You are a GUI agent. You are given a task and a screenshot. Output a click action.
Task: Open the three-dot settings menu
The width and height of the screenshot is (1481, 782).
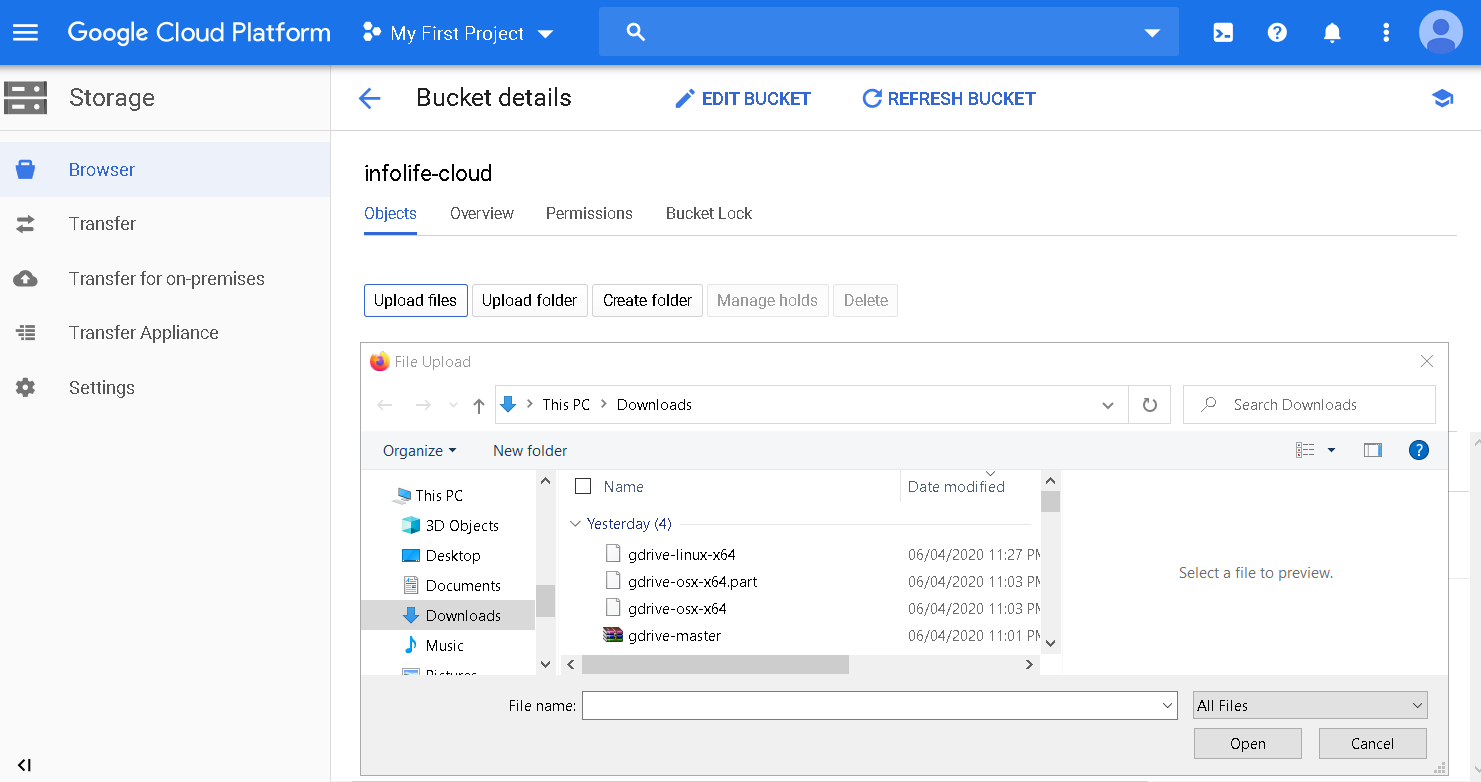(x=1386, y=33)
